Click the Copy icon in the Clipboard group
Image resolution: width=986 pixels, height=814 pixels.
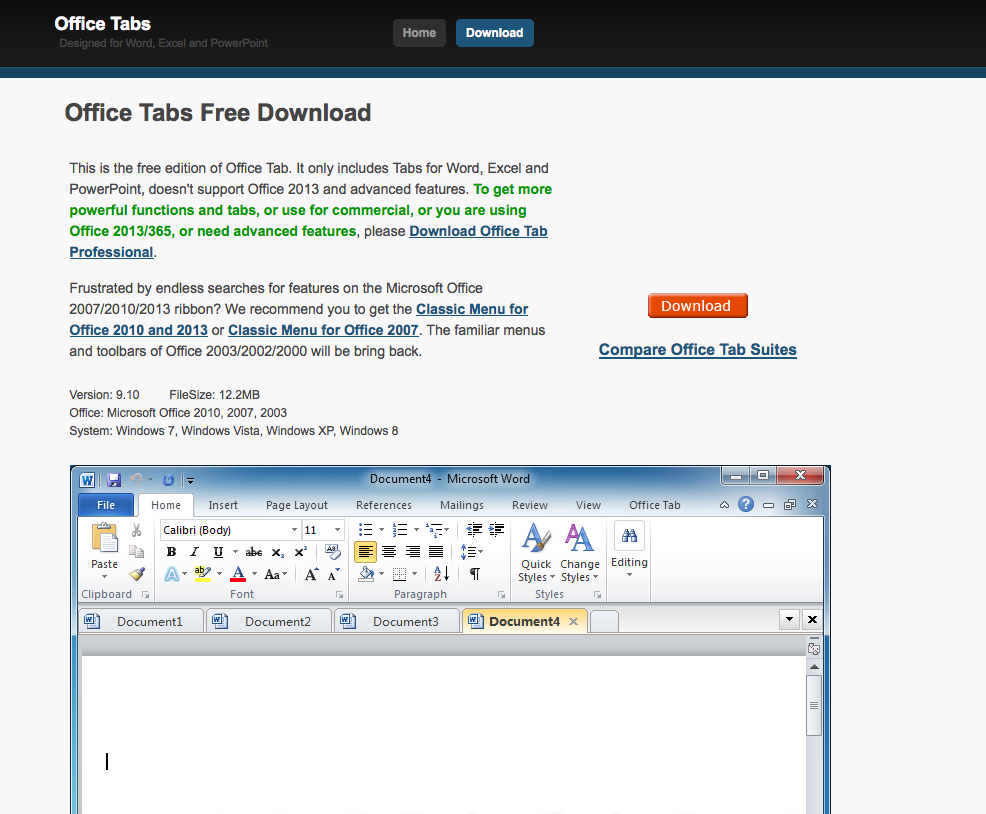tap(136, 552)
